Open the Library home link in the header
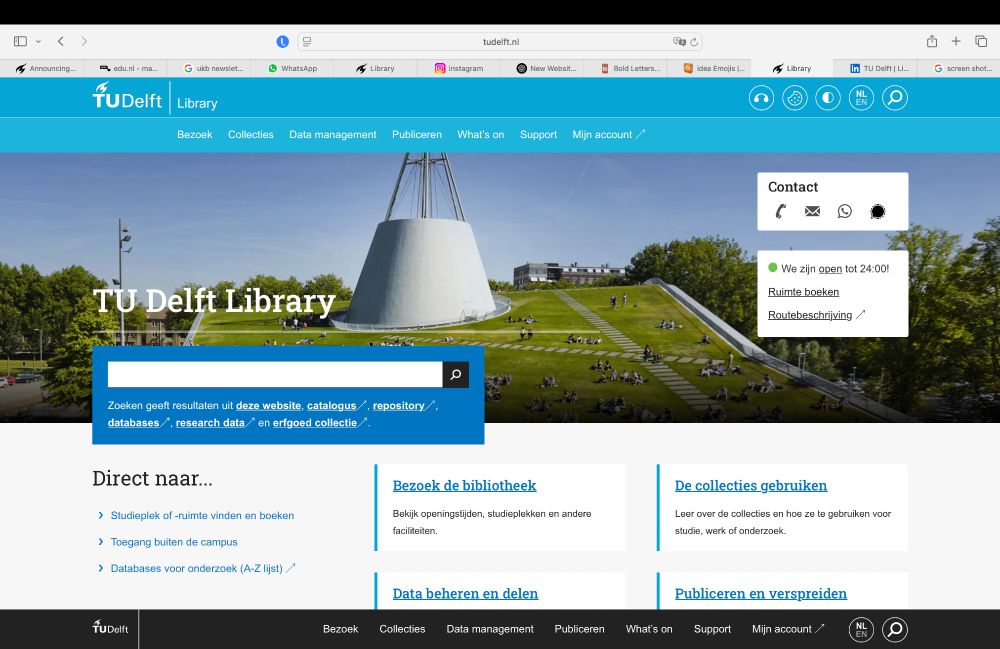The image size is (1000, 649). [x=197, y=103]
